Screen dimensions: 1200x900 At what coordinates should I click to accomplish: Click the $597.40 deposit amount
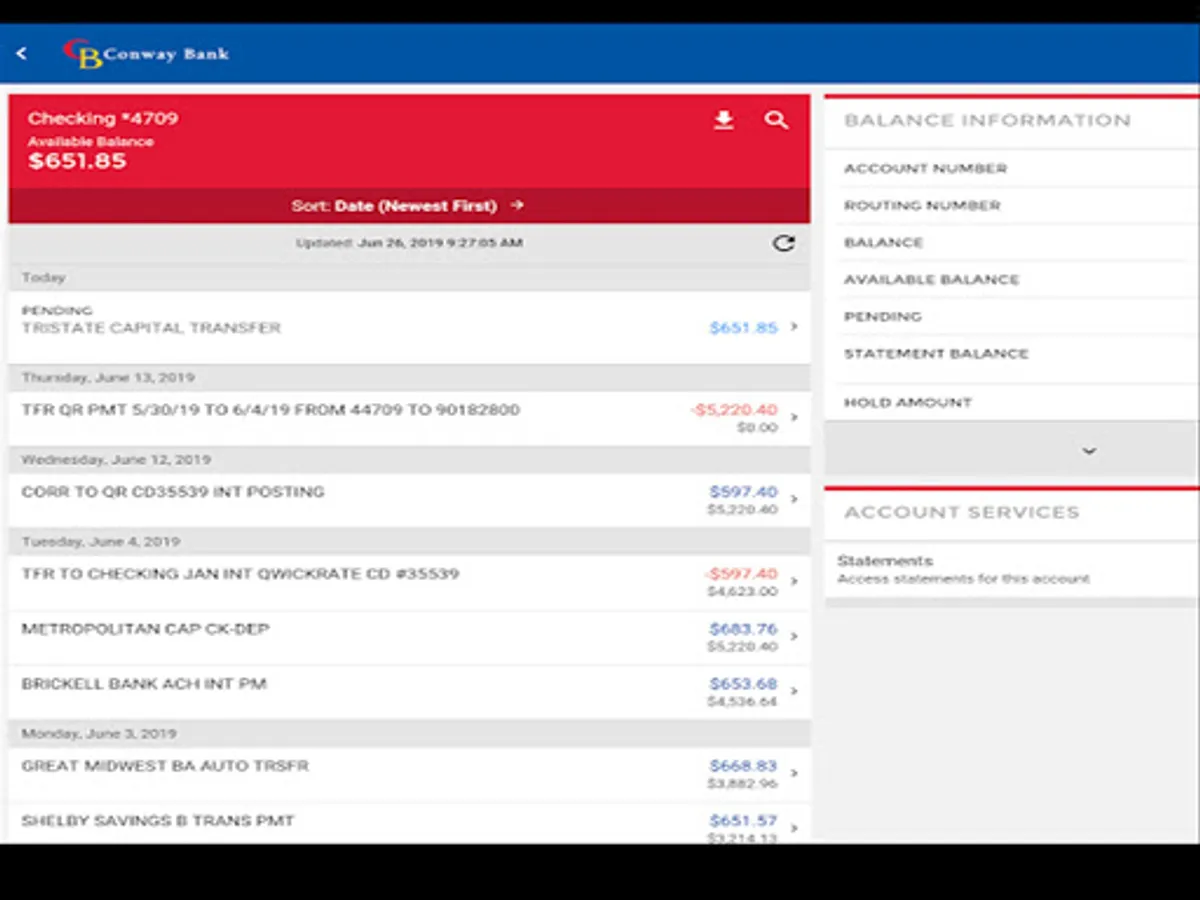(x=743, y=492)
